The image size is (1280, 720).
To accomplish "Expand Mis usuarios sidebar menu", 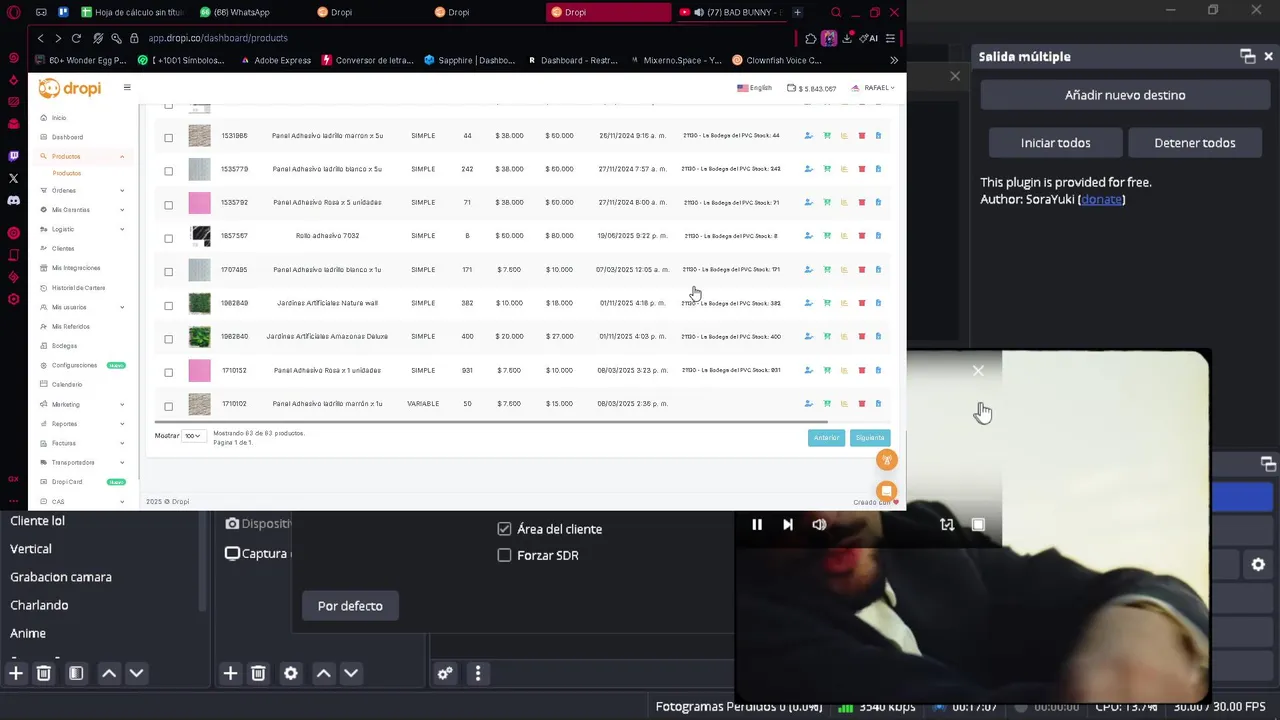I will (x=82, y=307).
